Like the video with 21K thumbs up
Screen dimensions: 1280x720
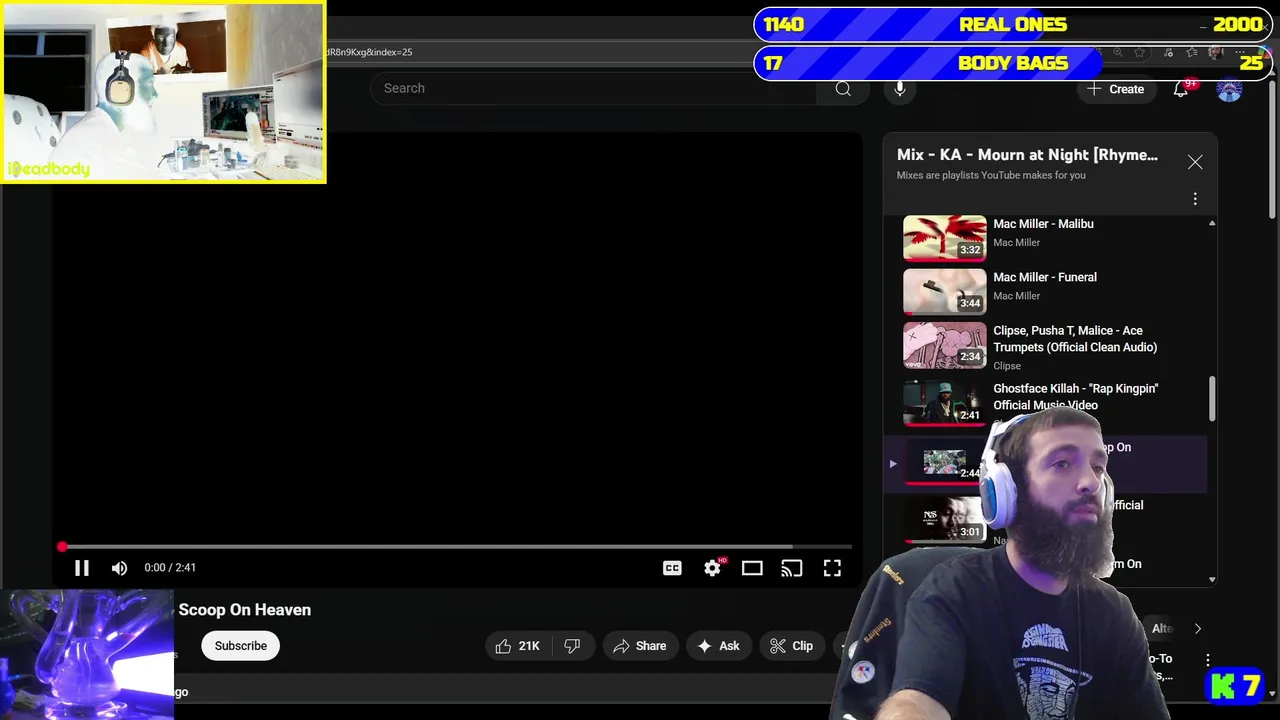pos(517,646)
